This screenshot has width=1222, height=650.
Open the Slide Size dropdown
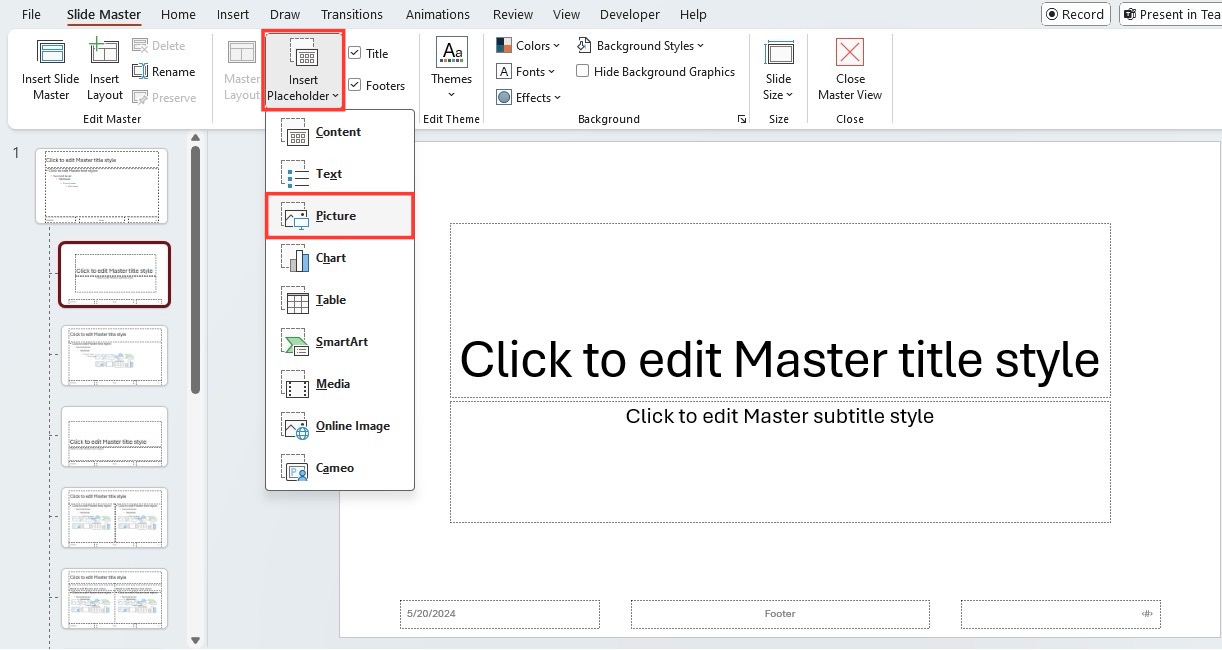(779, 68)
